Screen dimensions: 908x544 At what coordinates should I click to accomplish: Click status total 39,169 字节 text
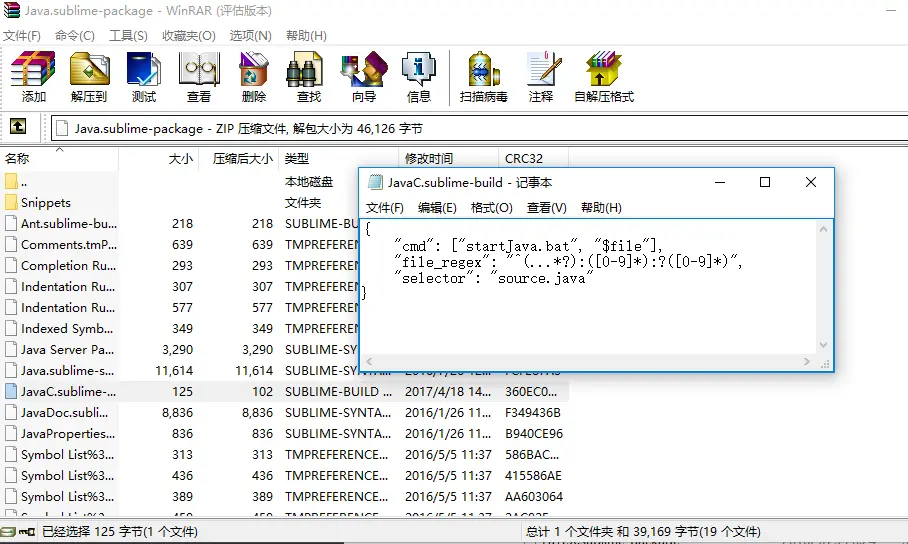pos(643,532)
